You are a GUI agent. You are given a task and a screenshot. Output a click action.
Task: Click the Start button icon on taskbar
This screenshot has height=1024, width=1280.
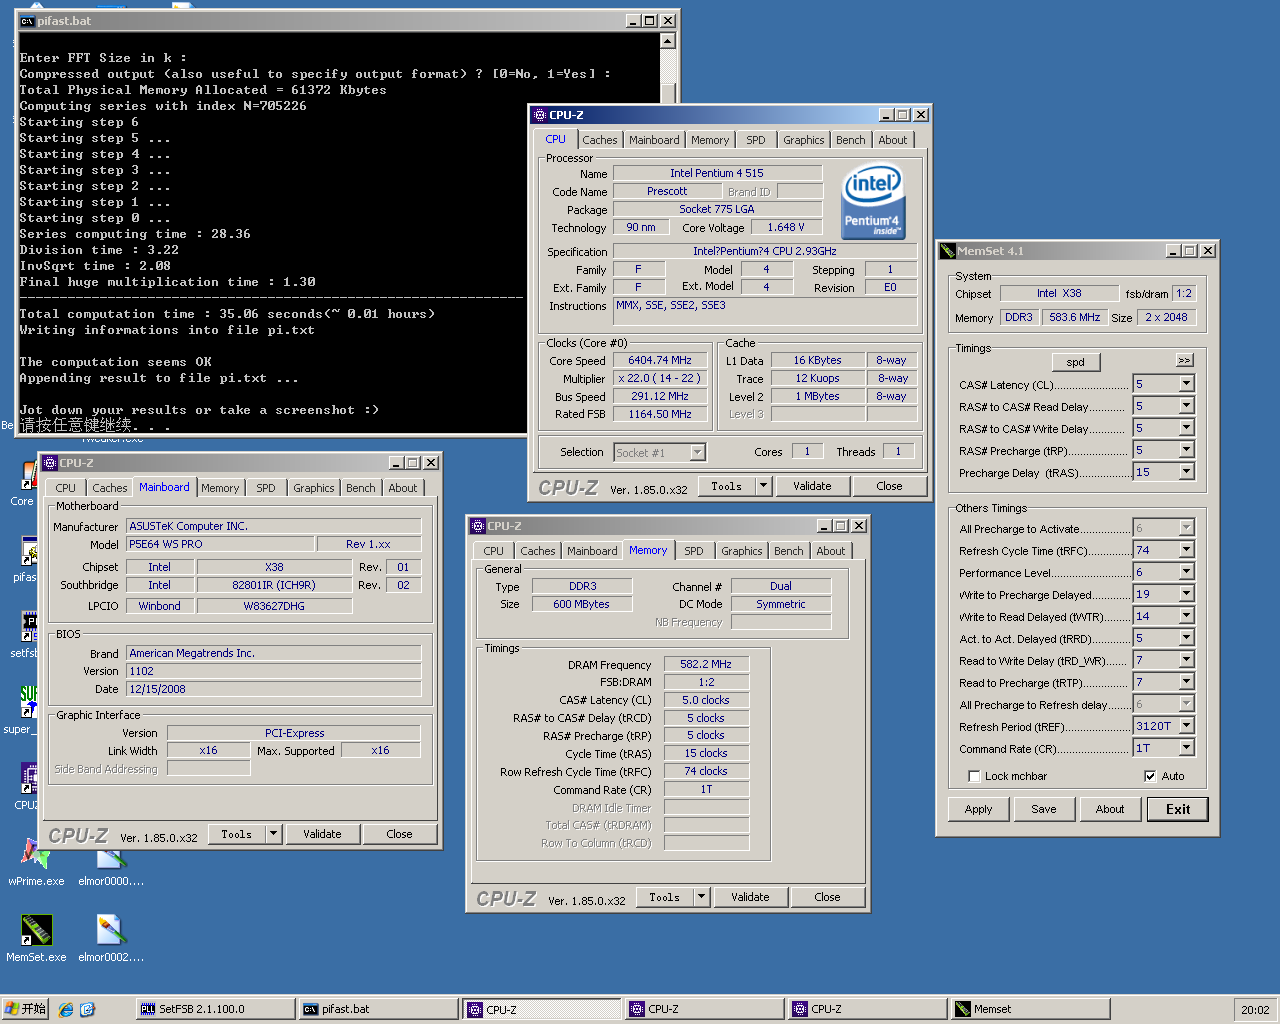coord(26,1009)
